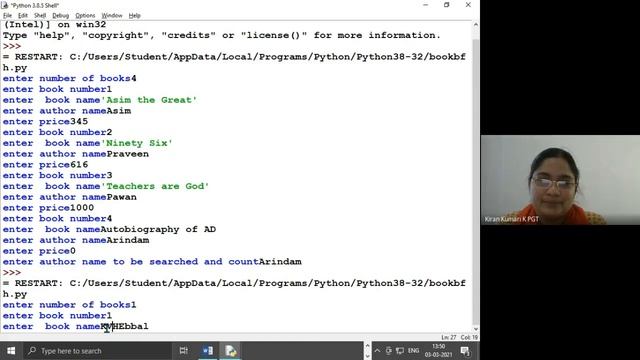640x360 pixels.
Task: Click the power/battery tray icon
Action: click(389, 351)
